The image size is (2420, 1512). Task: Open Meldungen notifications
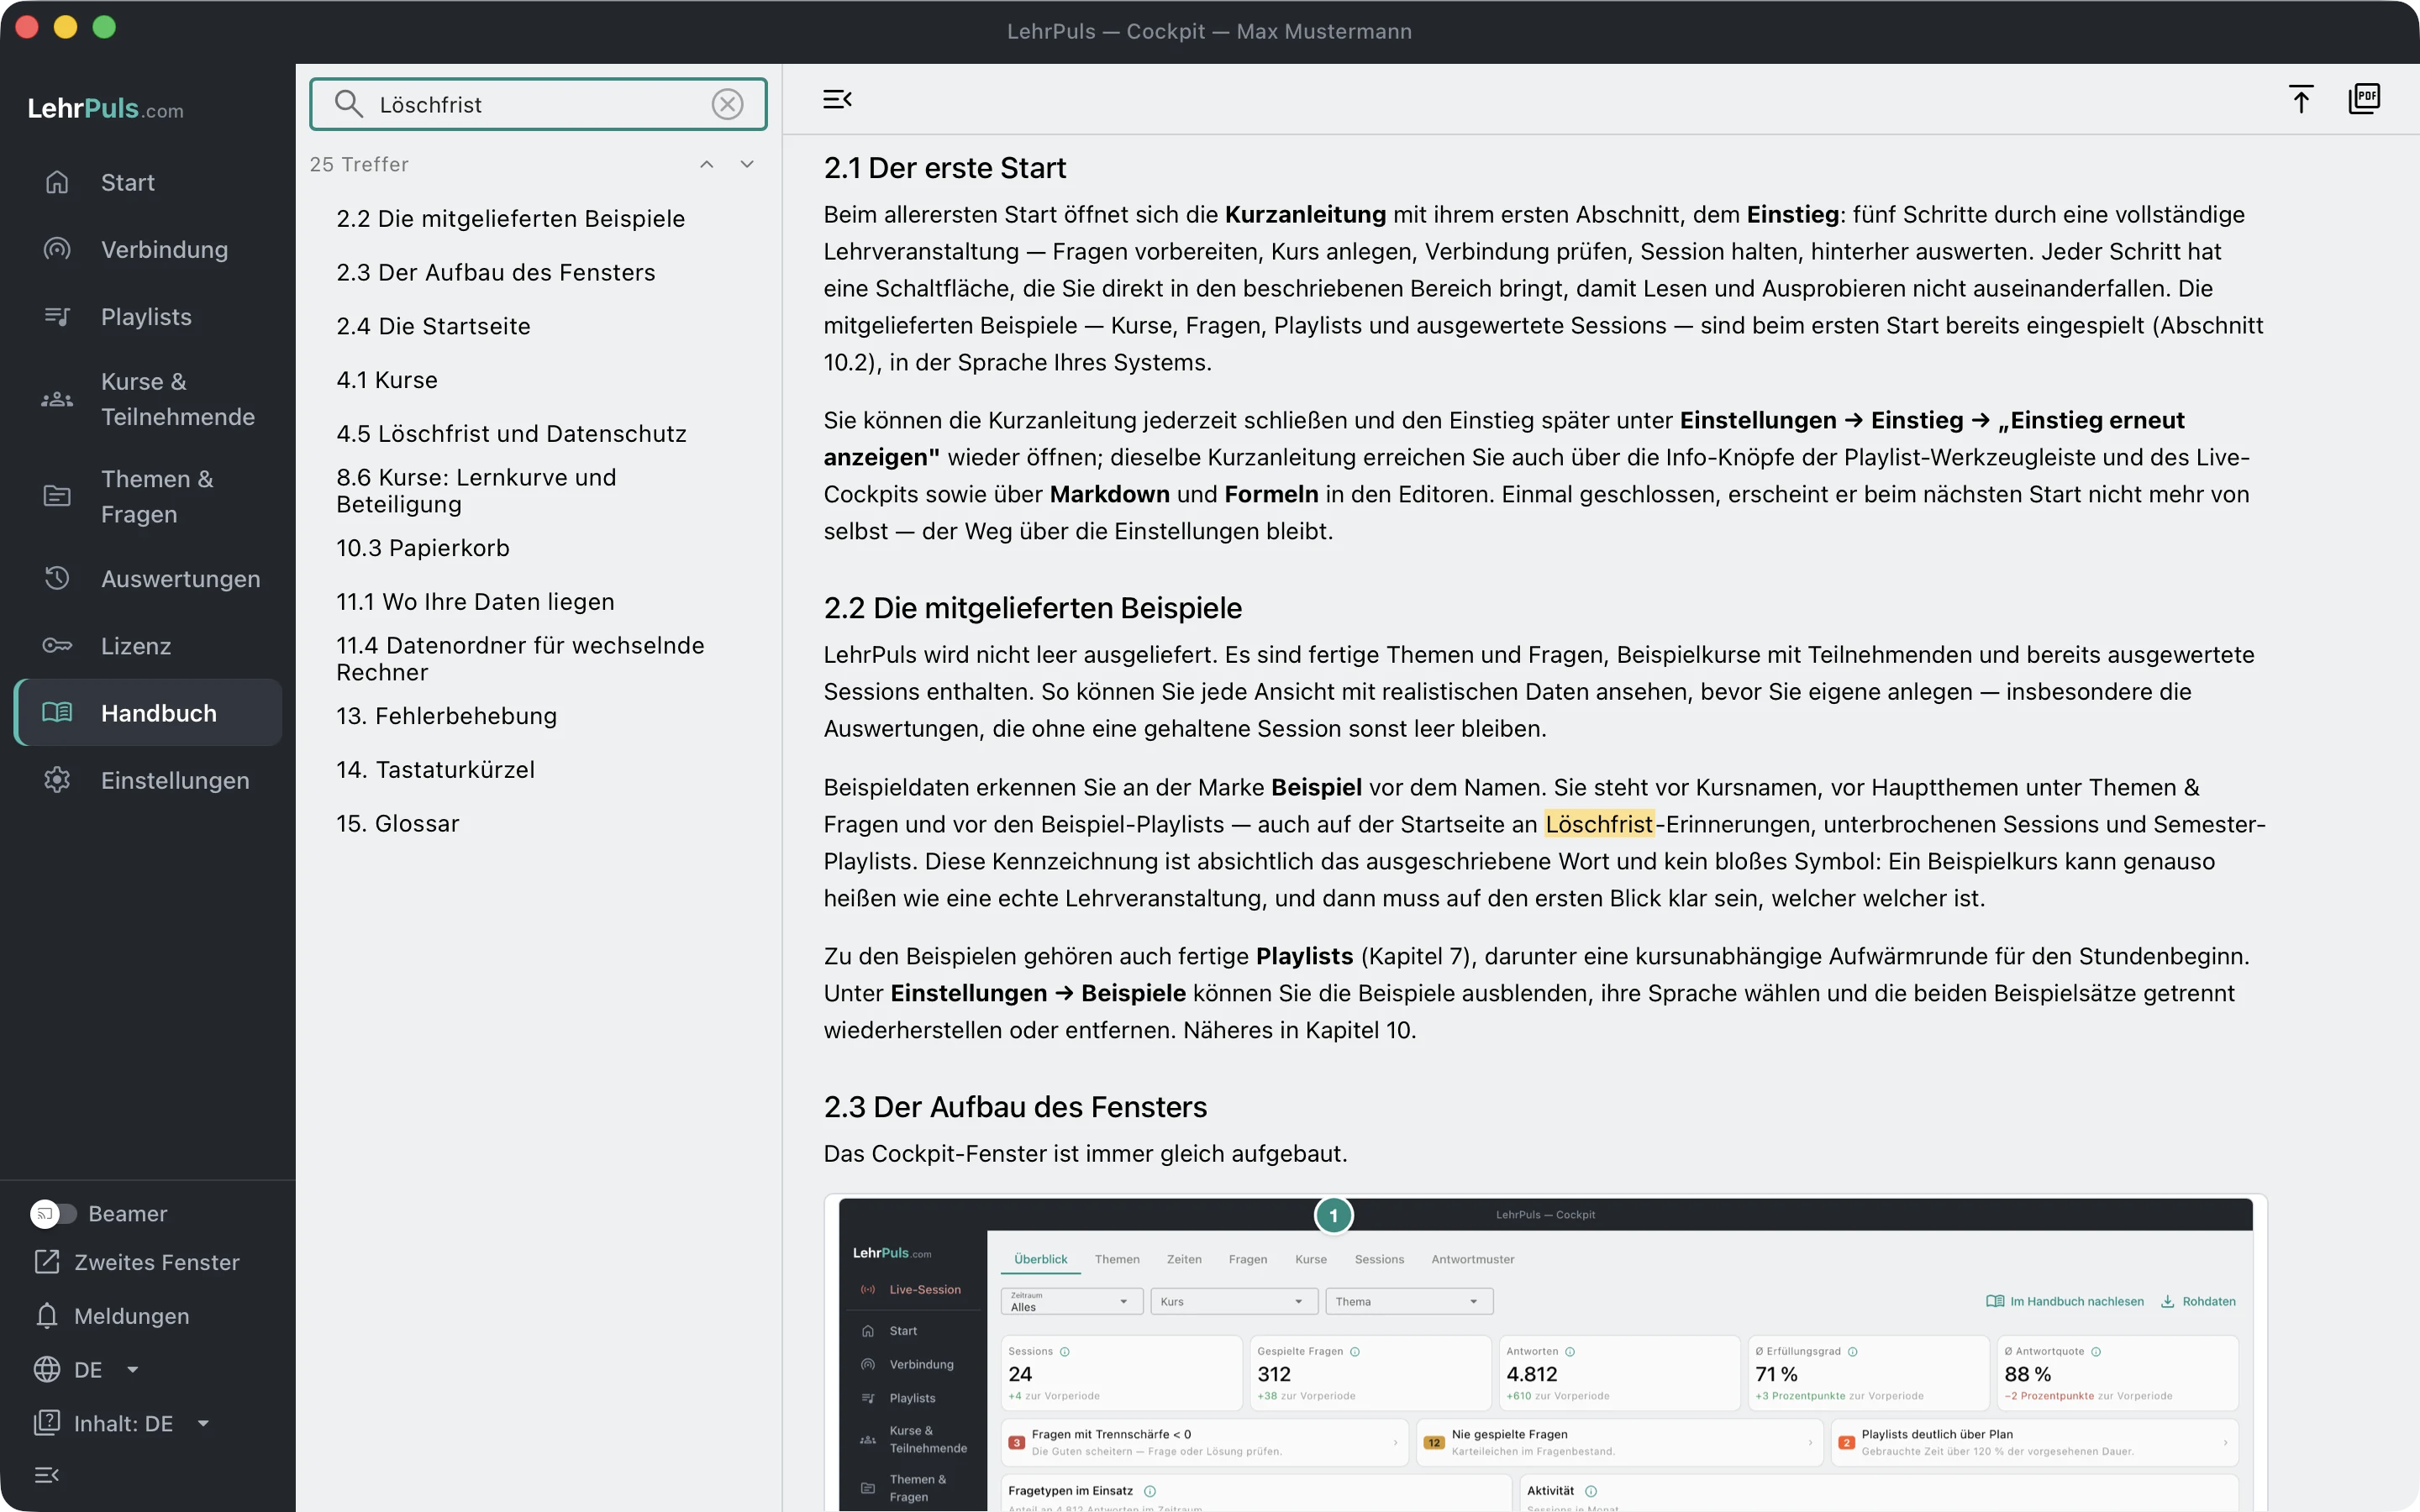click(x=112, y=1316)
